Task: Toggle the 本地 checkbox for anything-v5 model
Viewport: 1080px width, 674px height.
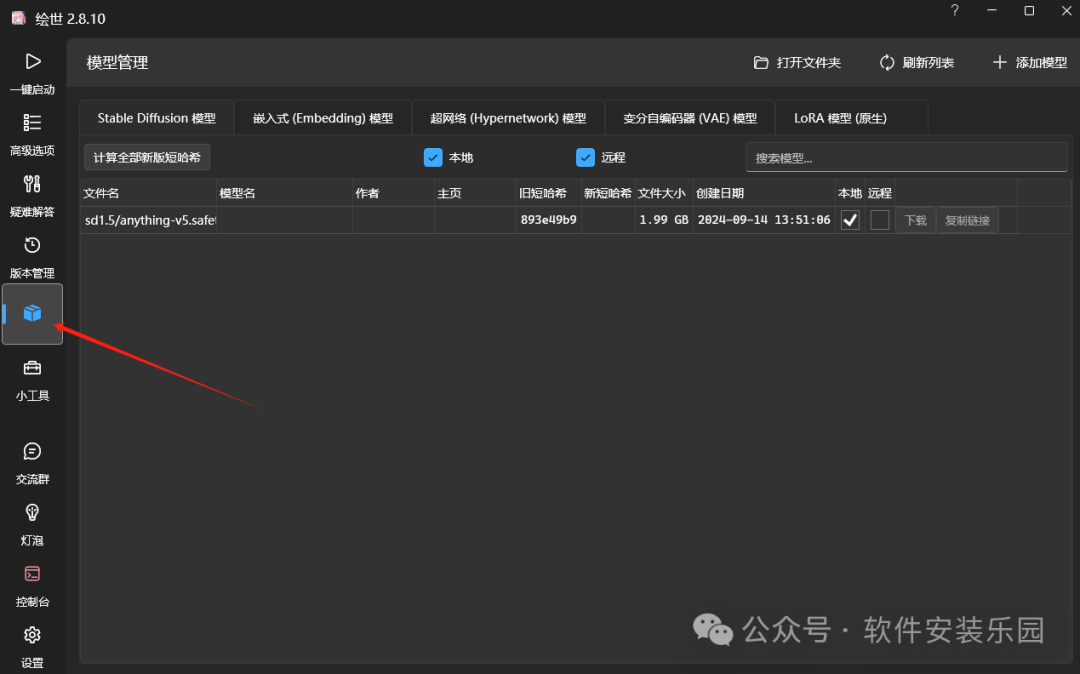Action: [x=849, y=219]
